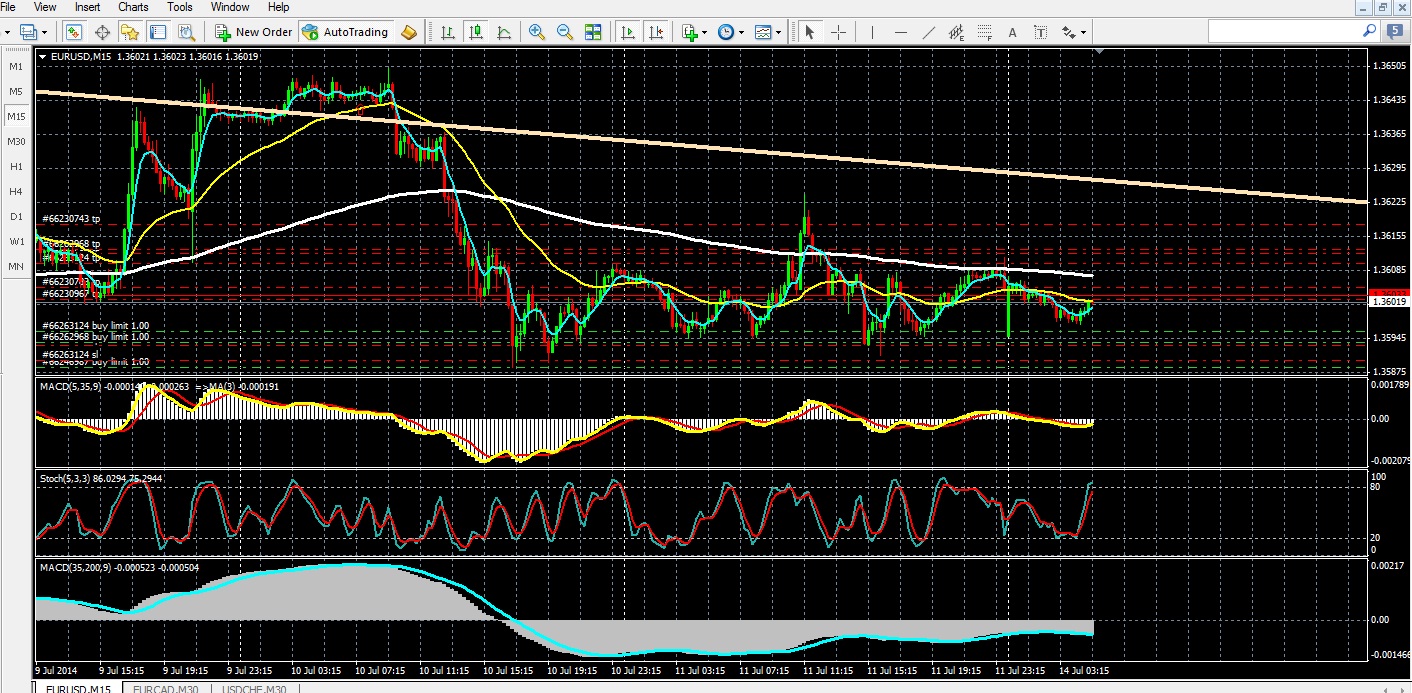Image resolution: width=1412 pixels, height=693 pixels.
Task: Open the Help menu
Action: (278, 7)
